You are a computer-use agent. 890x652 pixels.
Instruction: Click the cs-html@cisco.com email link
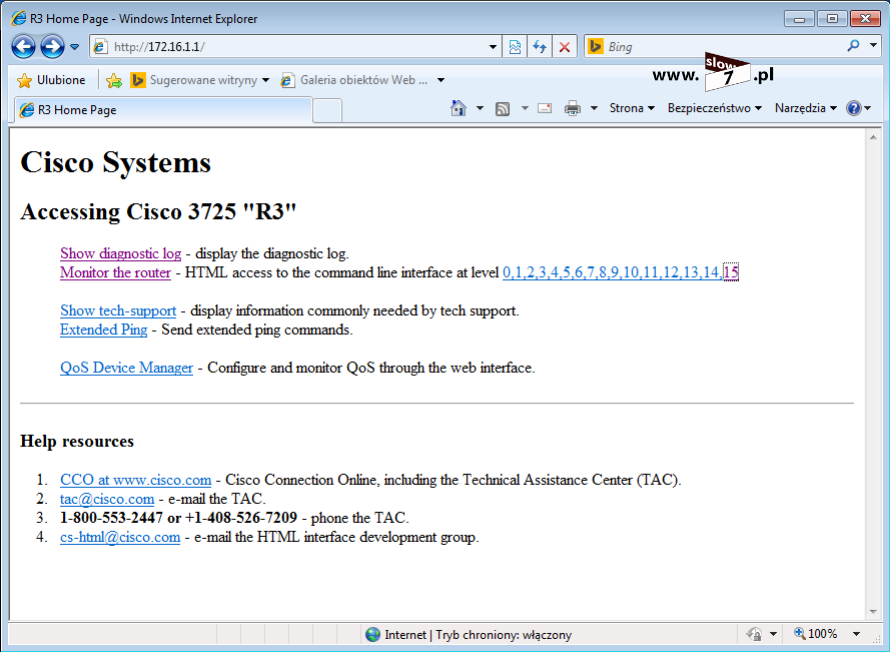120,537
